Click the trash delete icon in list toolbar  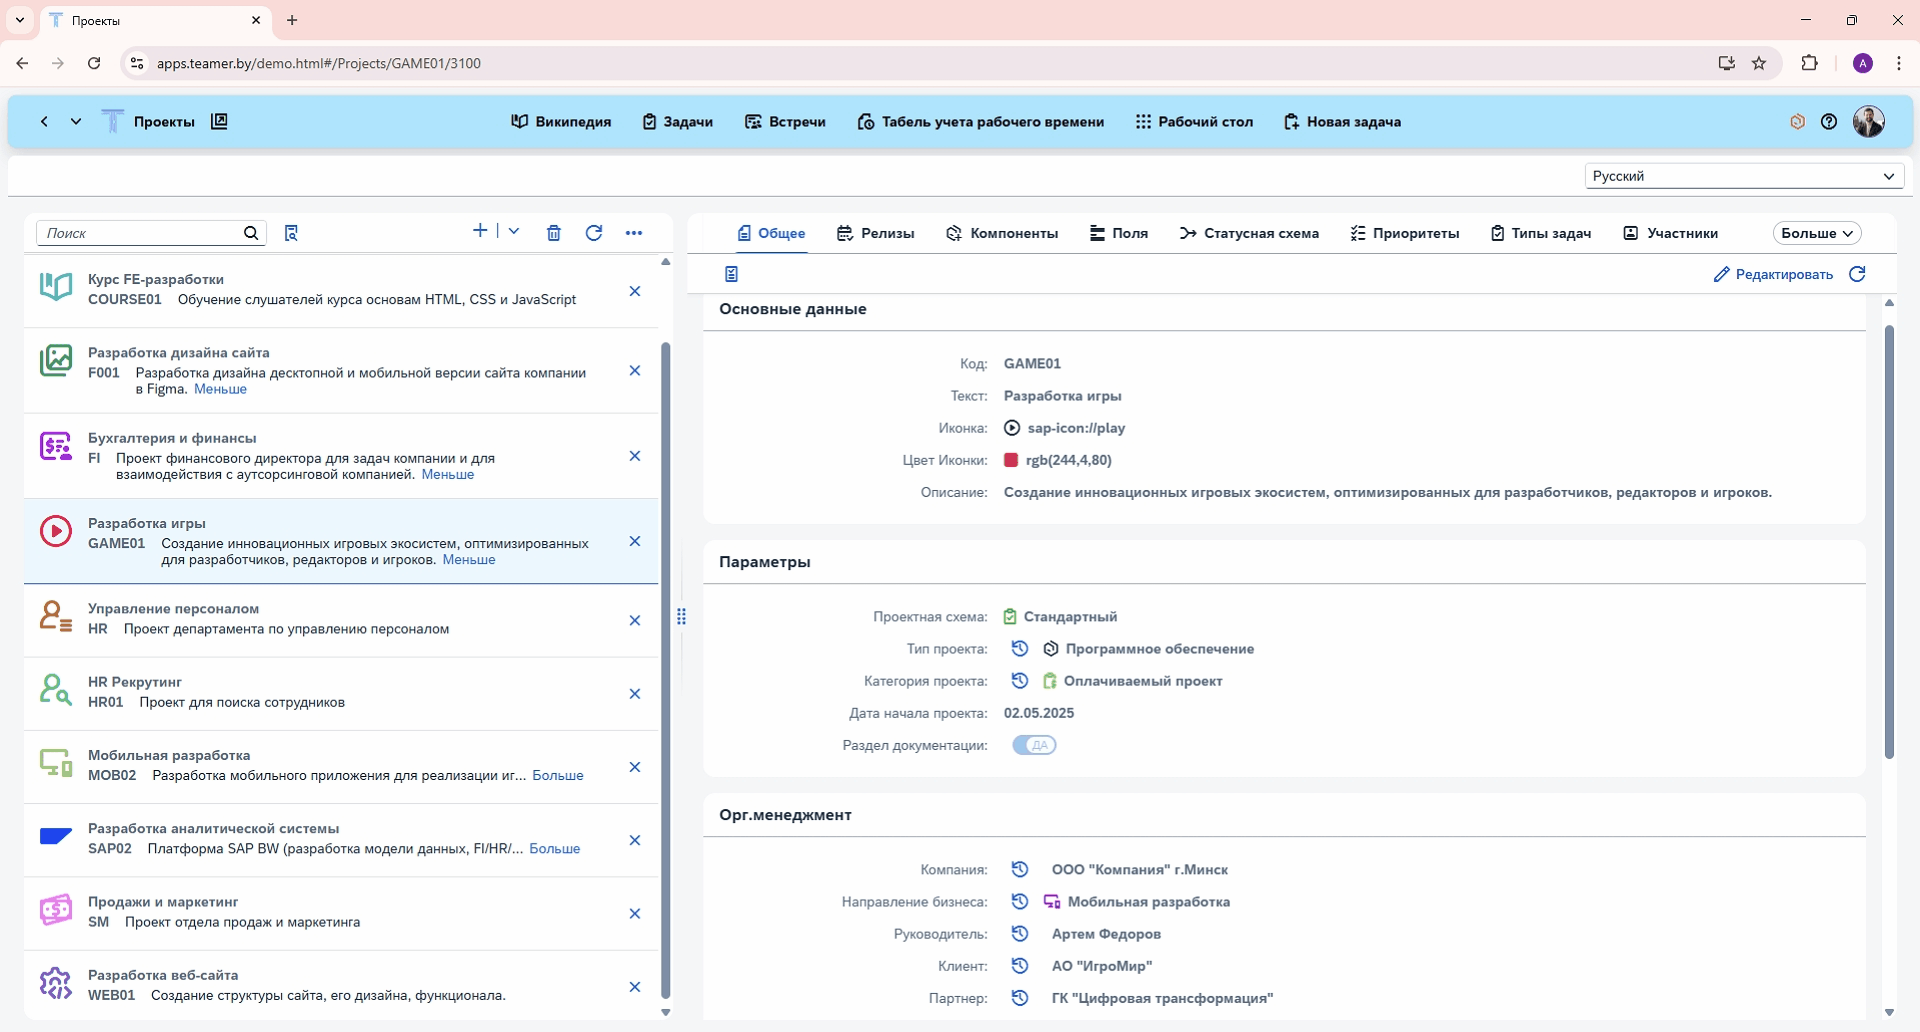tap(554, 233)
